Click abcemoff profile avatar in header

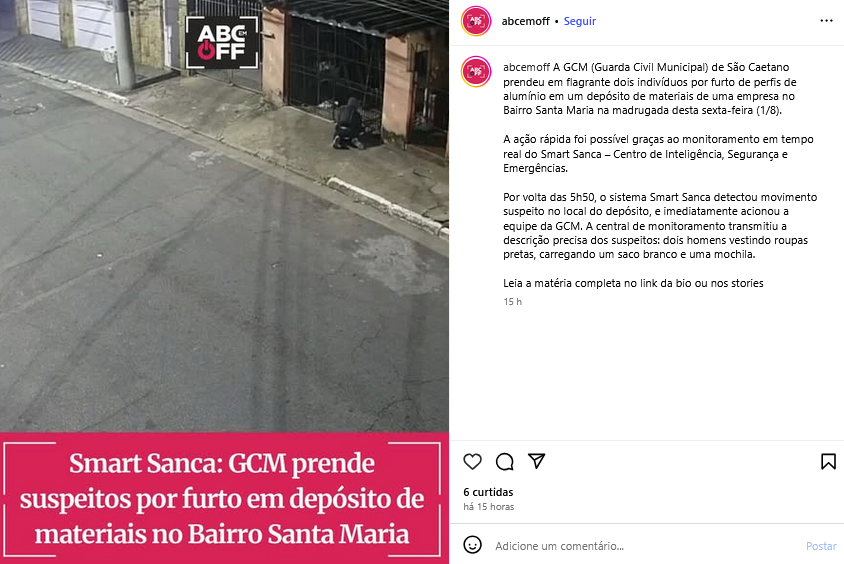point(476,21)
